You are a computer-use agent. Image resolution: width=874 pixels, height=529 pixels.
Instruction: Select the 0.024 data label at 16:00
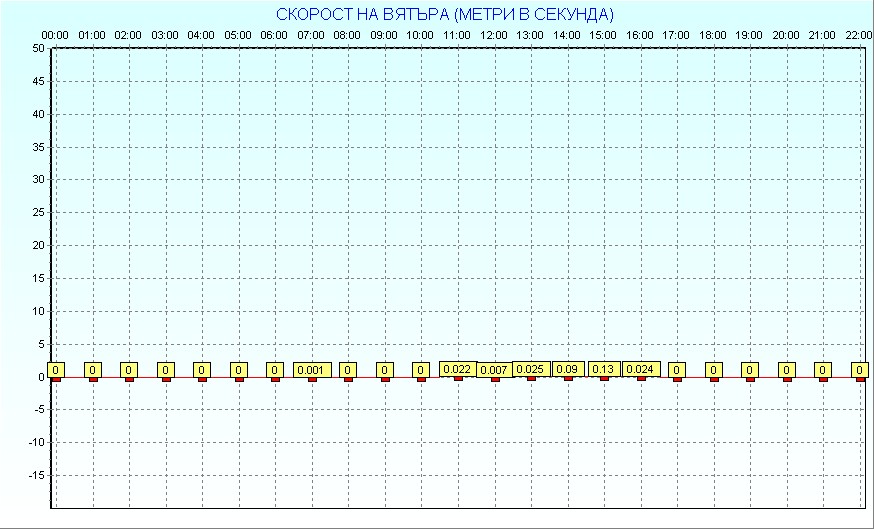pos(640,369)
